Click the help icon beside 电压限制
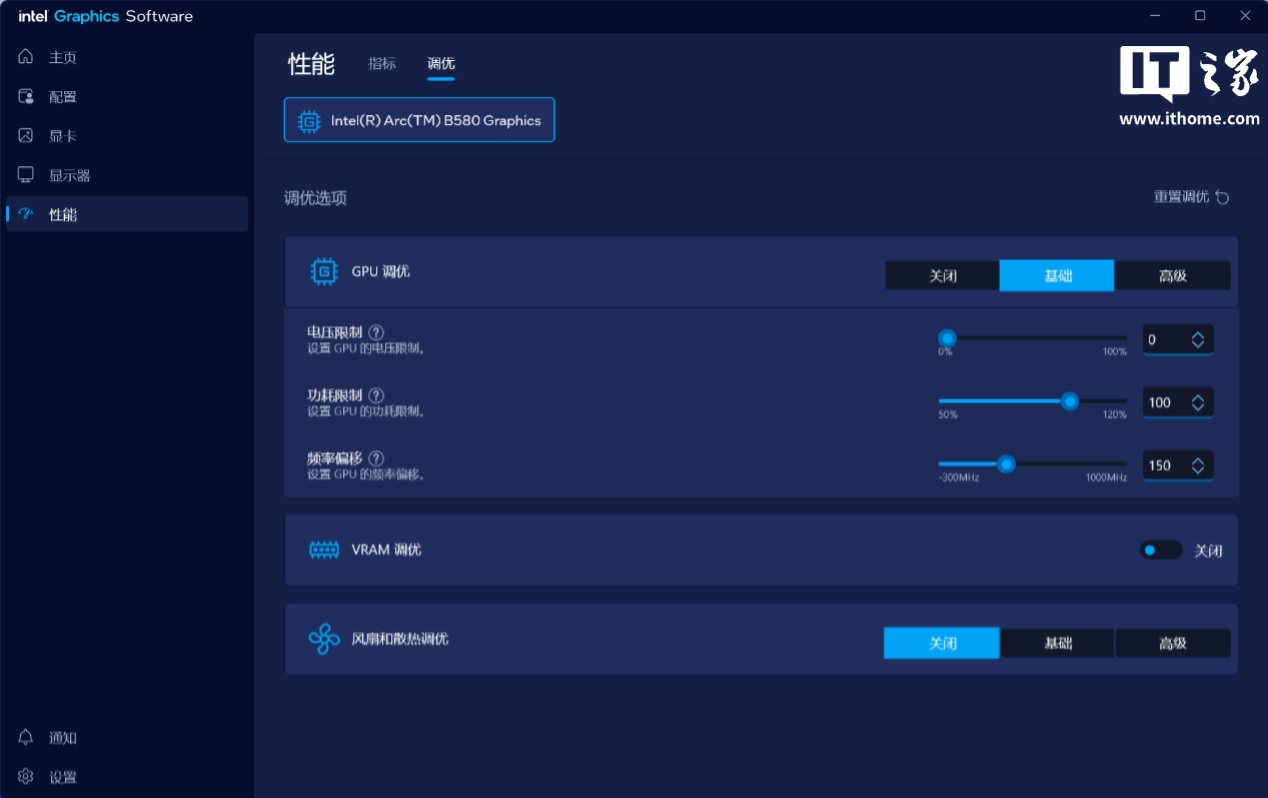Image resolution: width=1268 pixels, height=798 pixels. pos(376,332)
